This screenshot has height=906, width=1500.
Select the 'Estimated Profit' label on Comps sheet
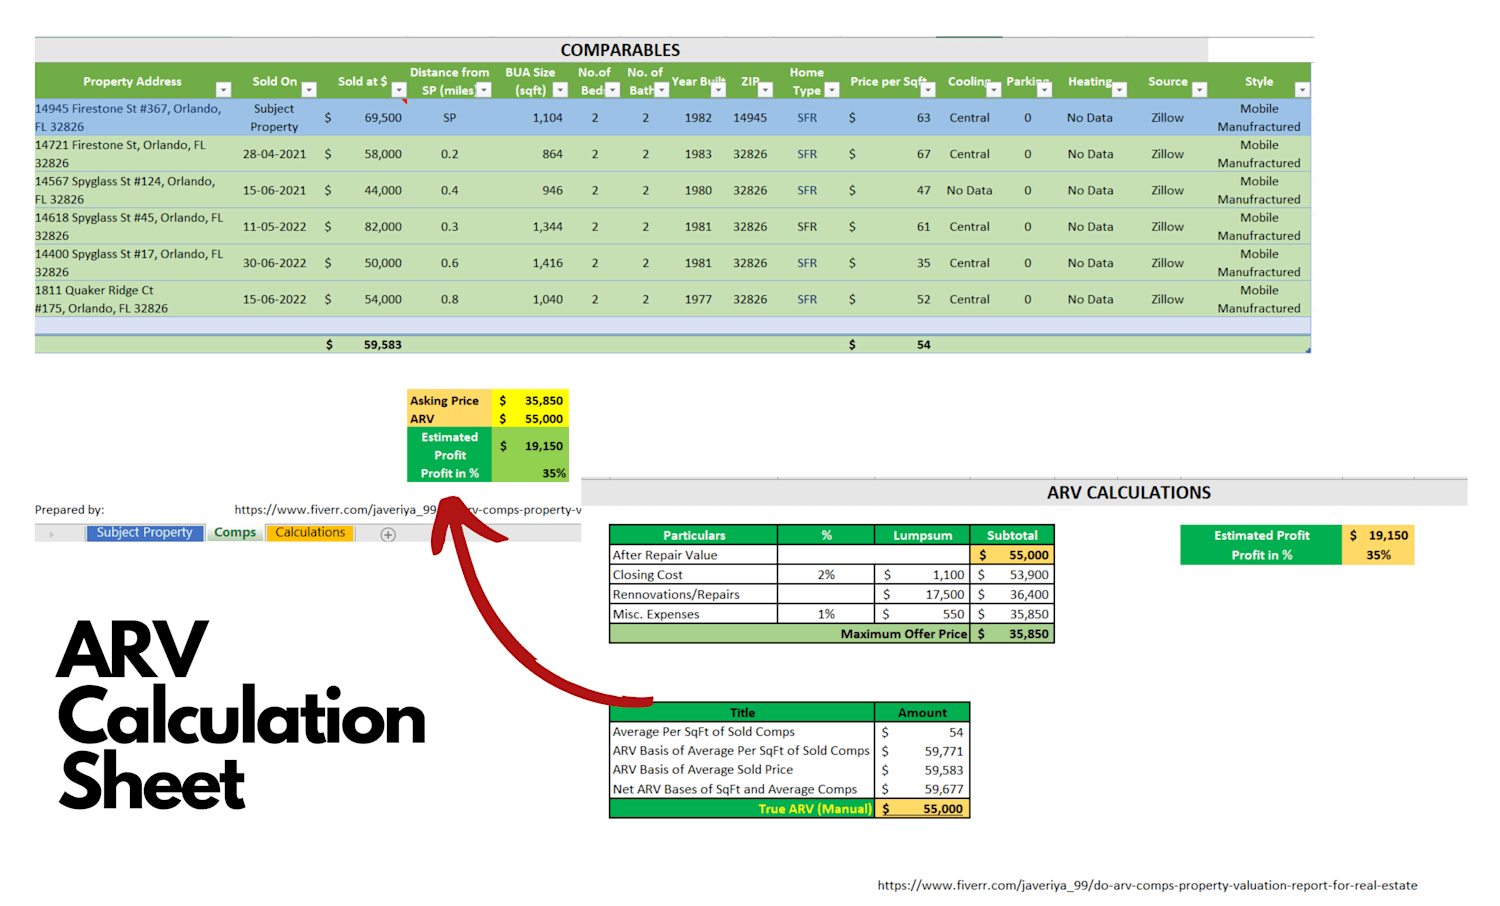pyautogui.click(x=450, y=446)
